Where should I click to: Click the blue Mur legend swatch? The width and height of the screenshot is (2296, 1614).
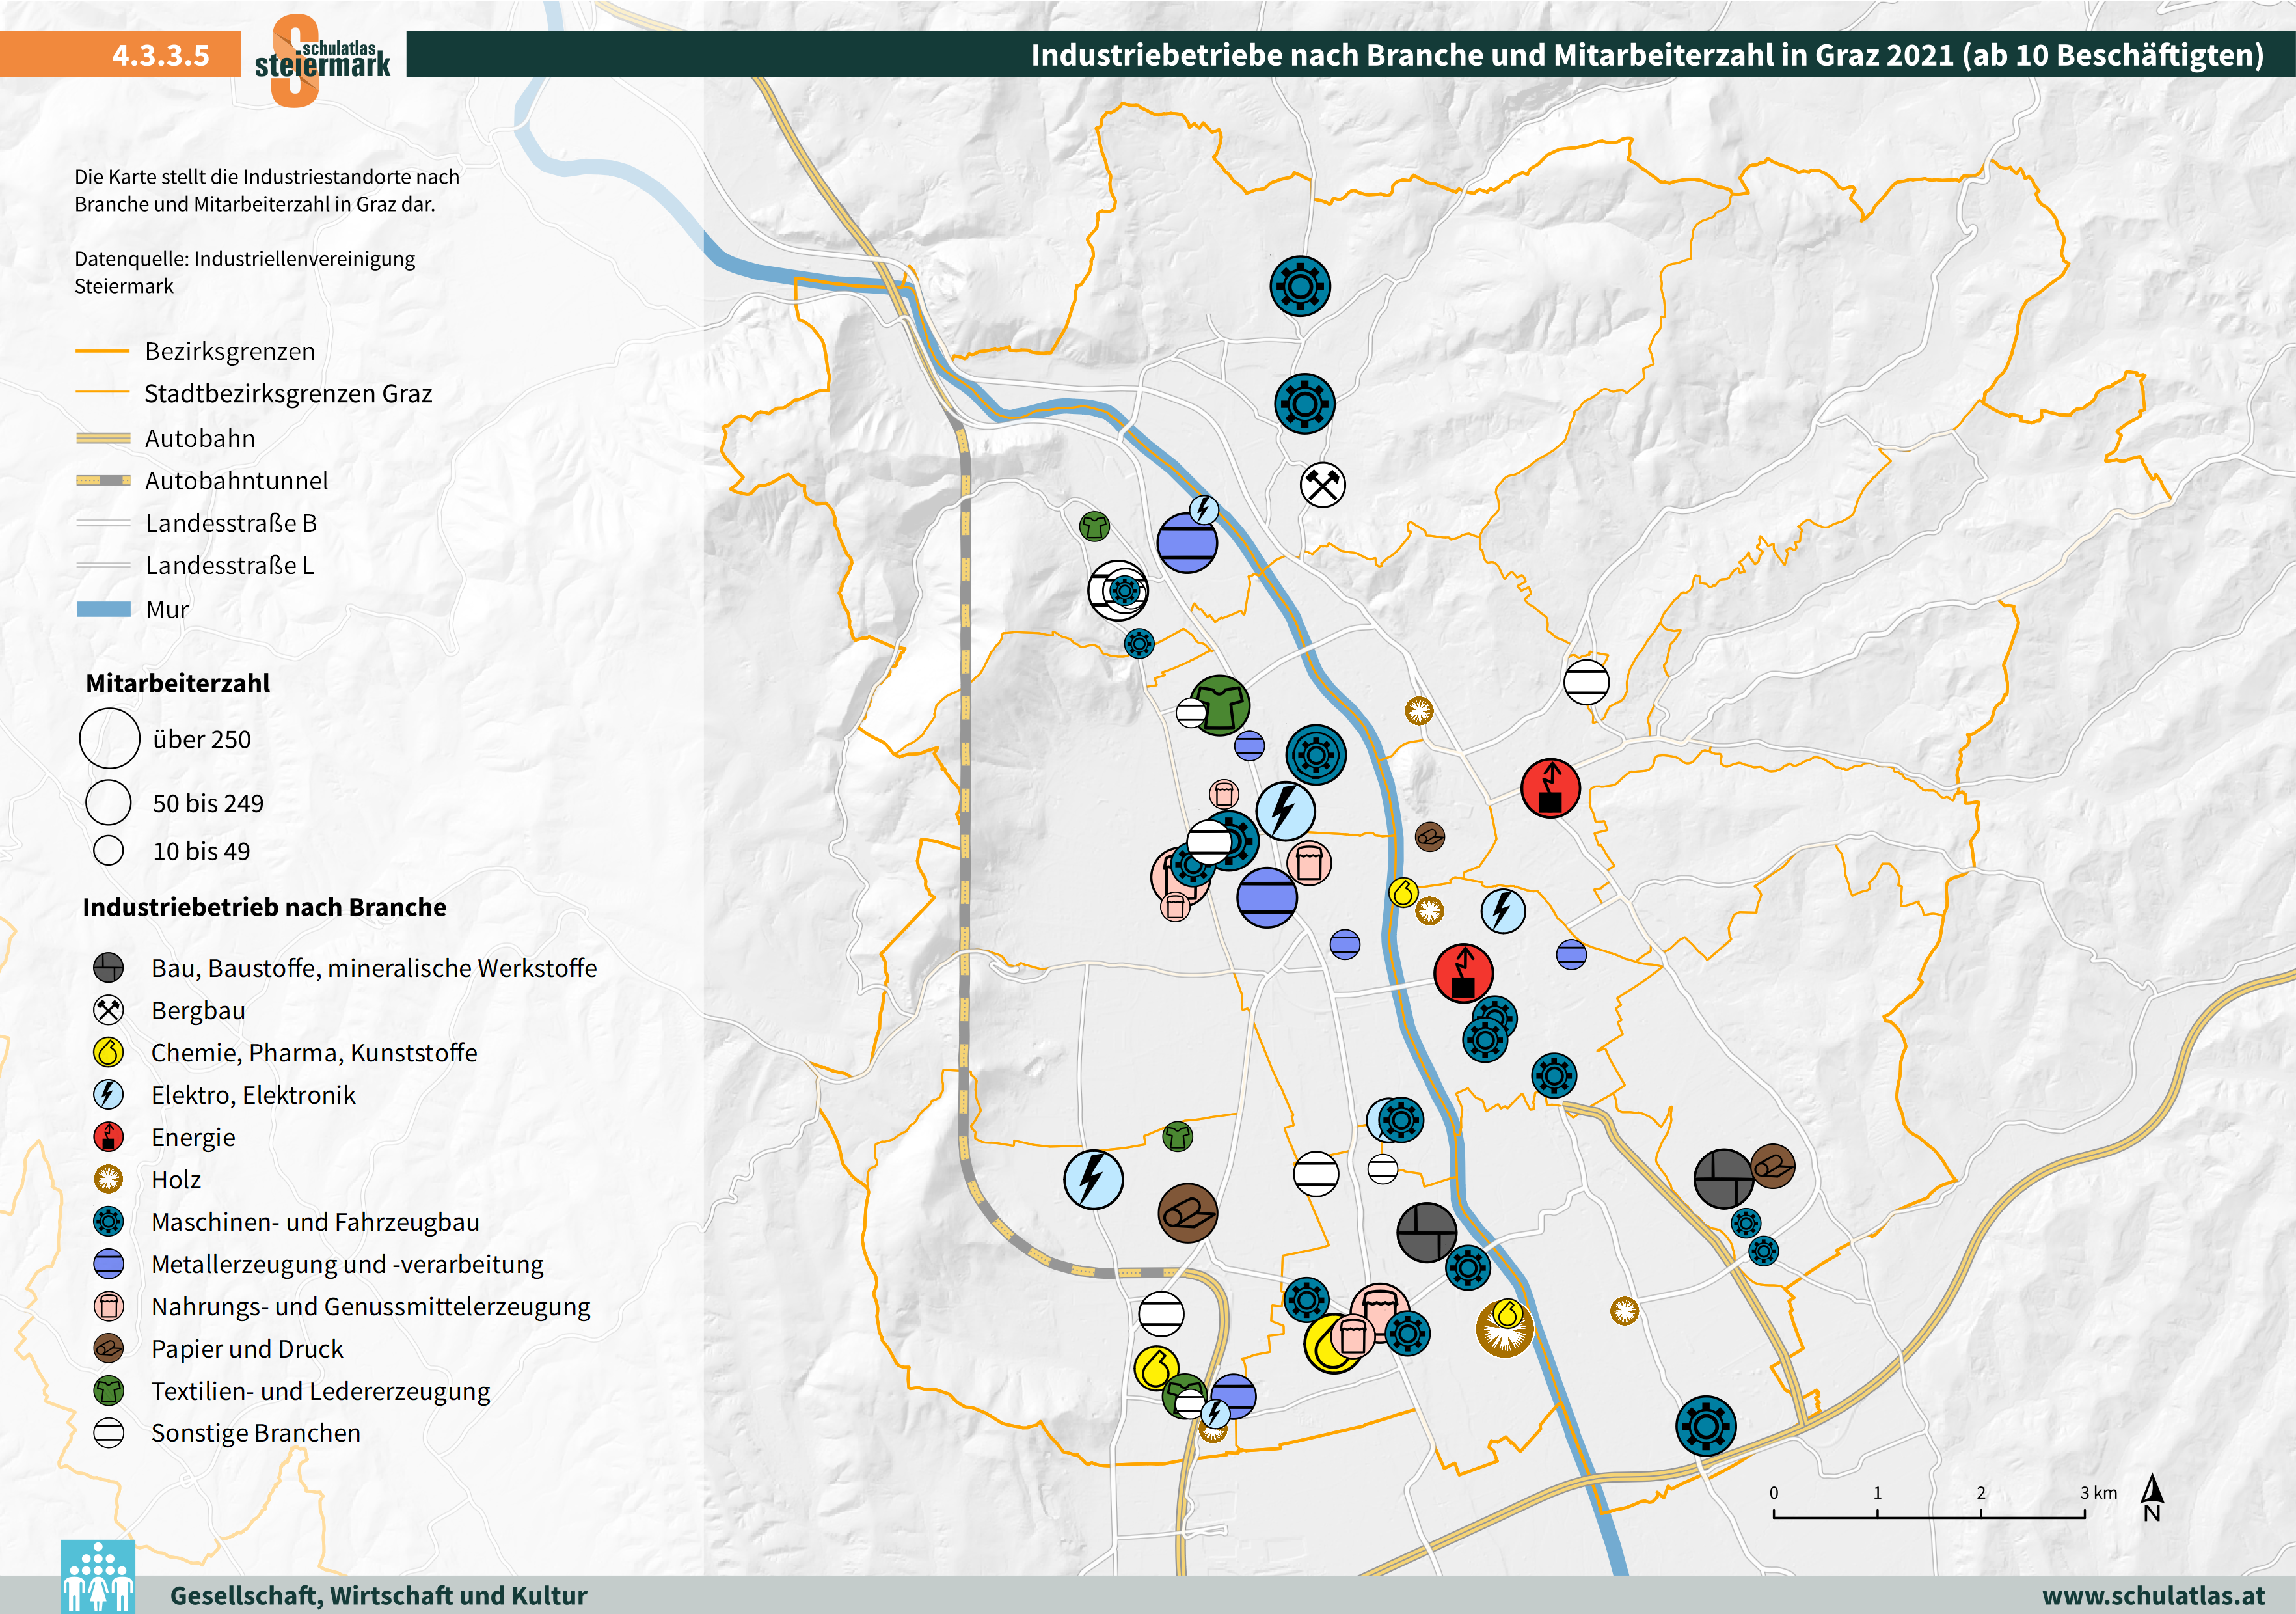pos(103,609)
